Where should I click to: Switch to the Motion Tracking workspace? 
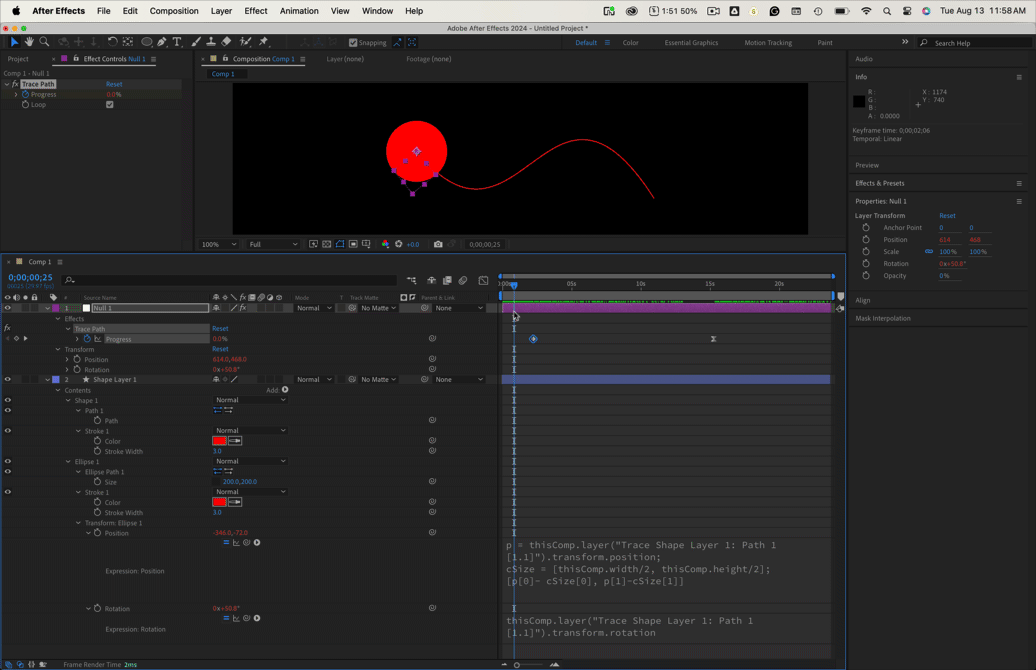tap(768, 42)
